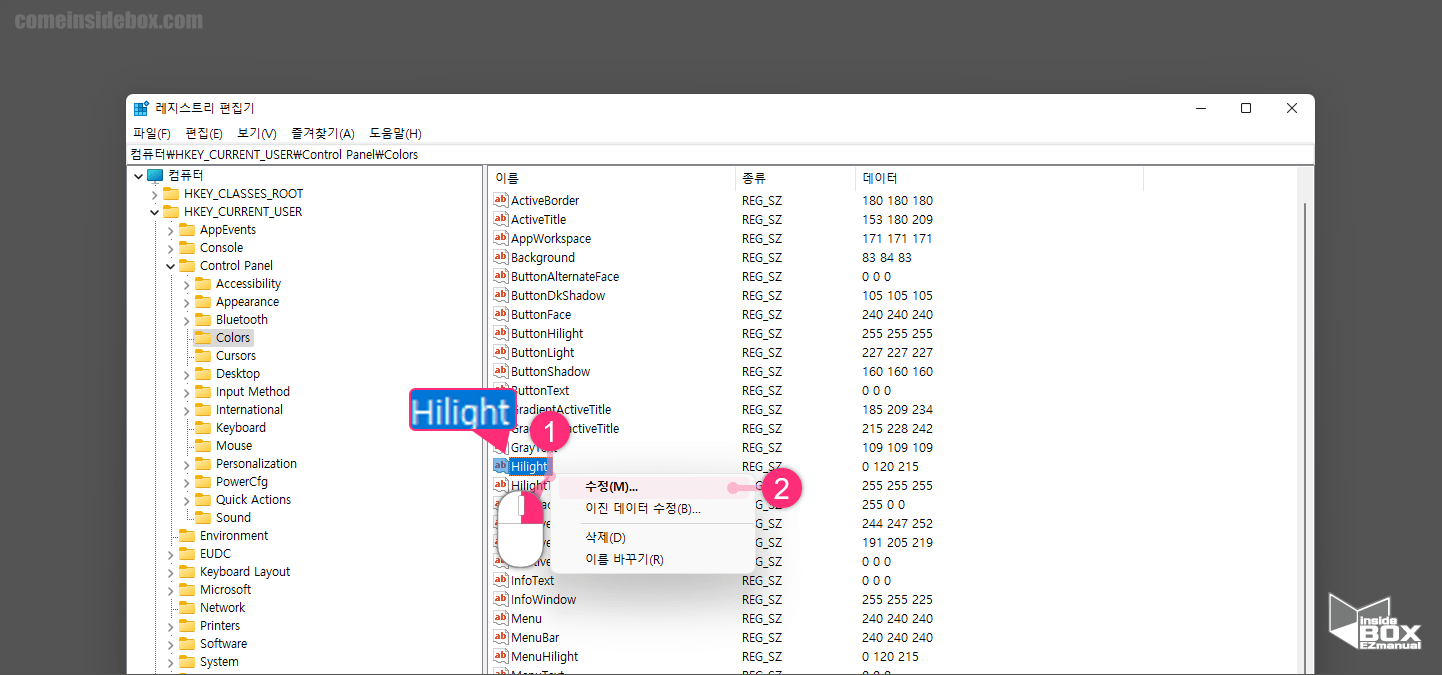Click the Registry Editor icon in title bar
This screenshot has width=1442, height=675.
click(143, 107)
